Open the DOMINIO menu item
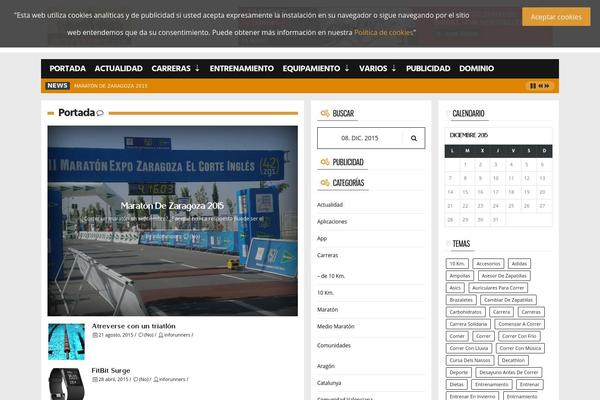The height and width of the screenshot is (400, 600). pyautogui.click(x=476, y=69)
